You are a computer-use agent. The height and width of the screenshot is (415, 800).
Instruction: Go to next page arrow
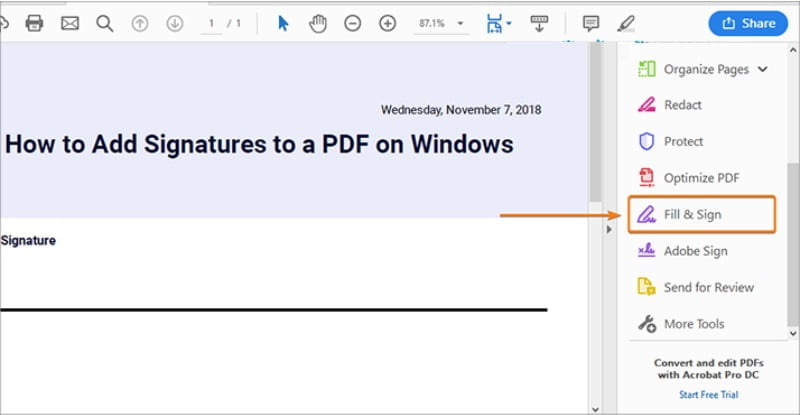click(174, 23)
